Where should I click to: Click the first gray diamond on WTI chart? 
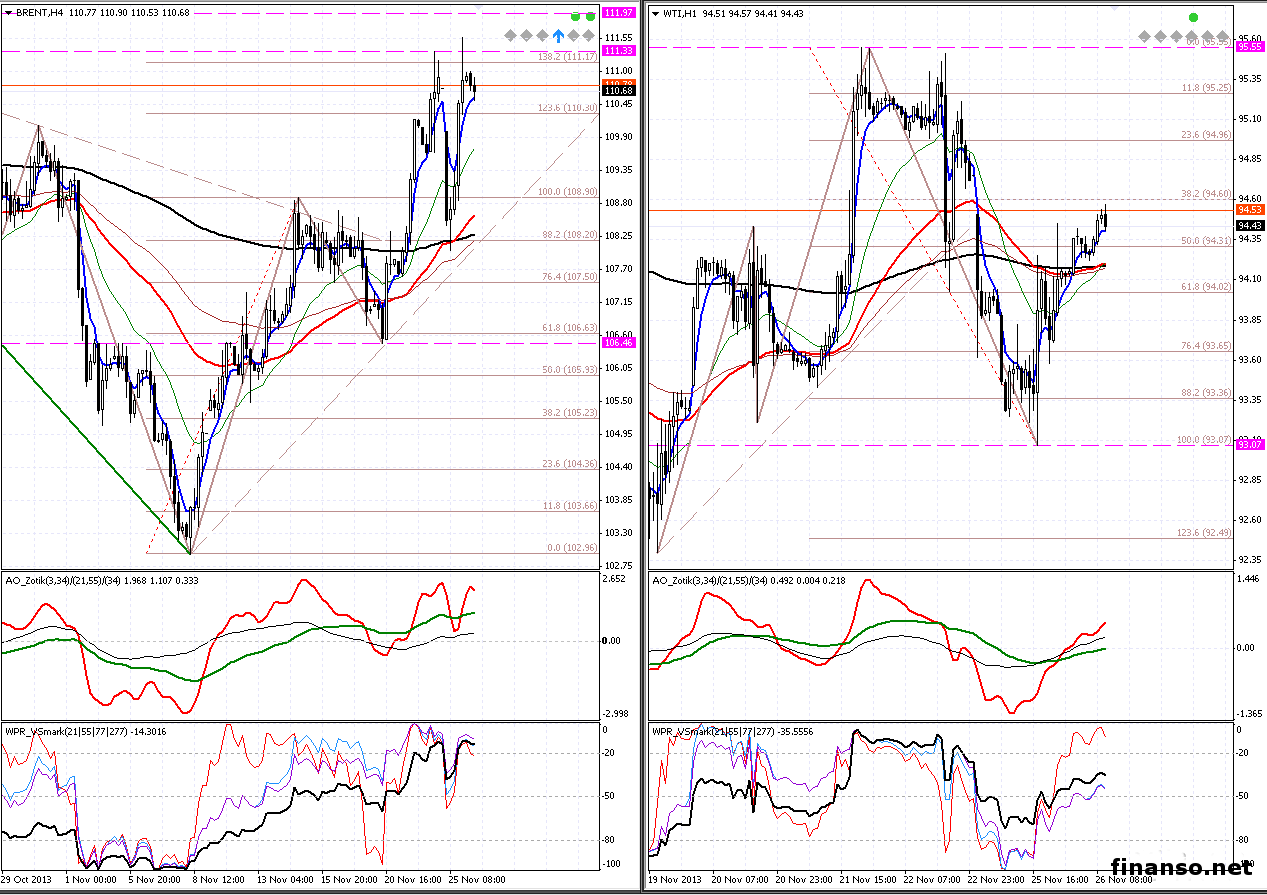pos(1144,36)
